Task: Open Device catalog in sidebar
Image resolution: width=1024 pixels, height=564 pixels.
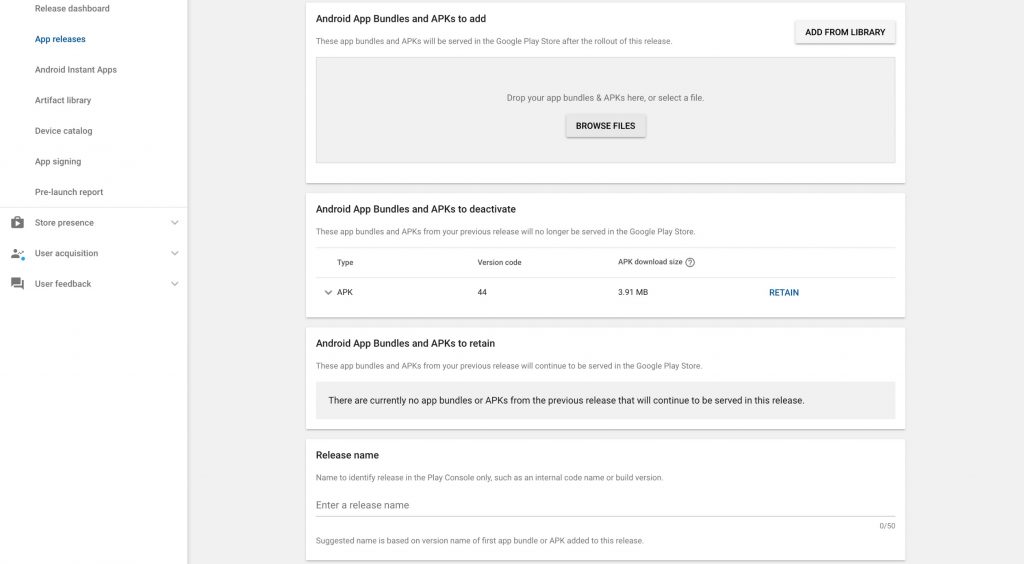Action: 63,131
